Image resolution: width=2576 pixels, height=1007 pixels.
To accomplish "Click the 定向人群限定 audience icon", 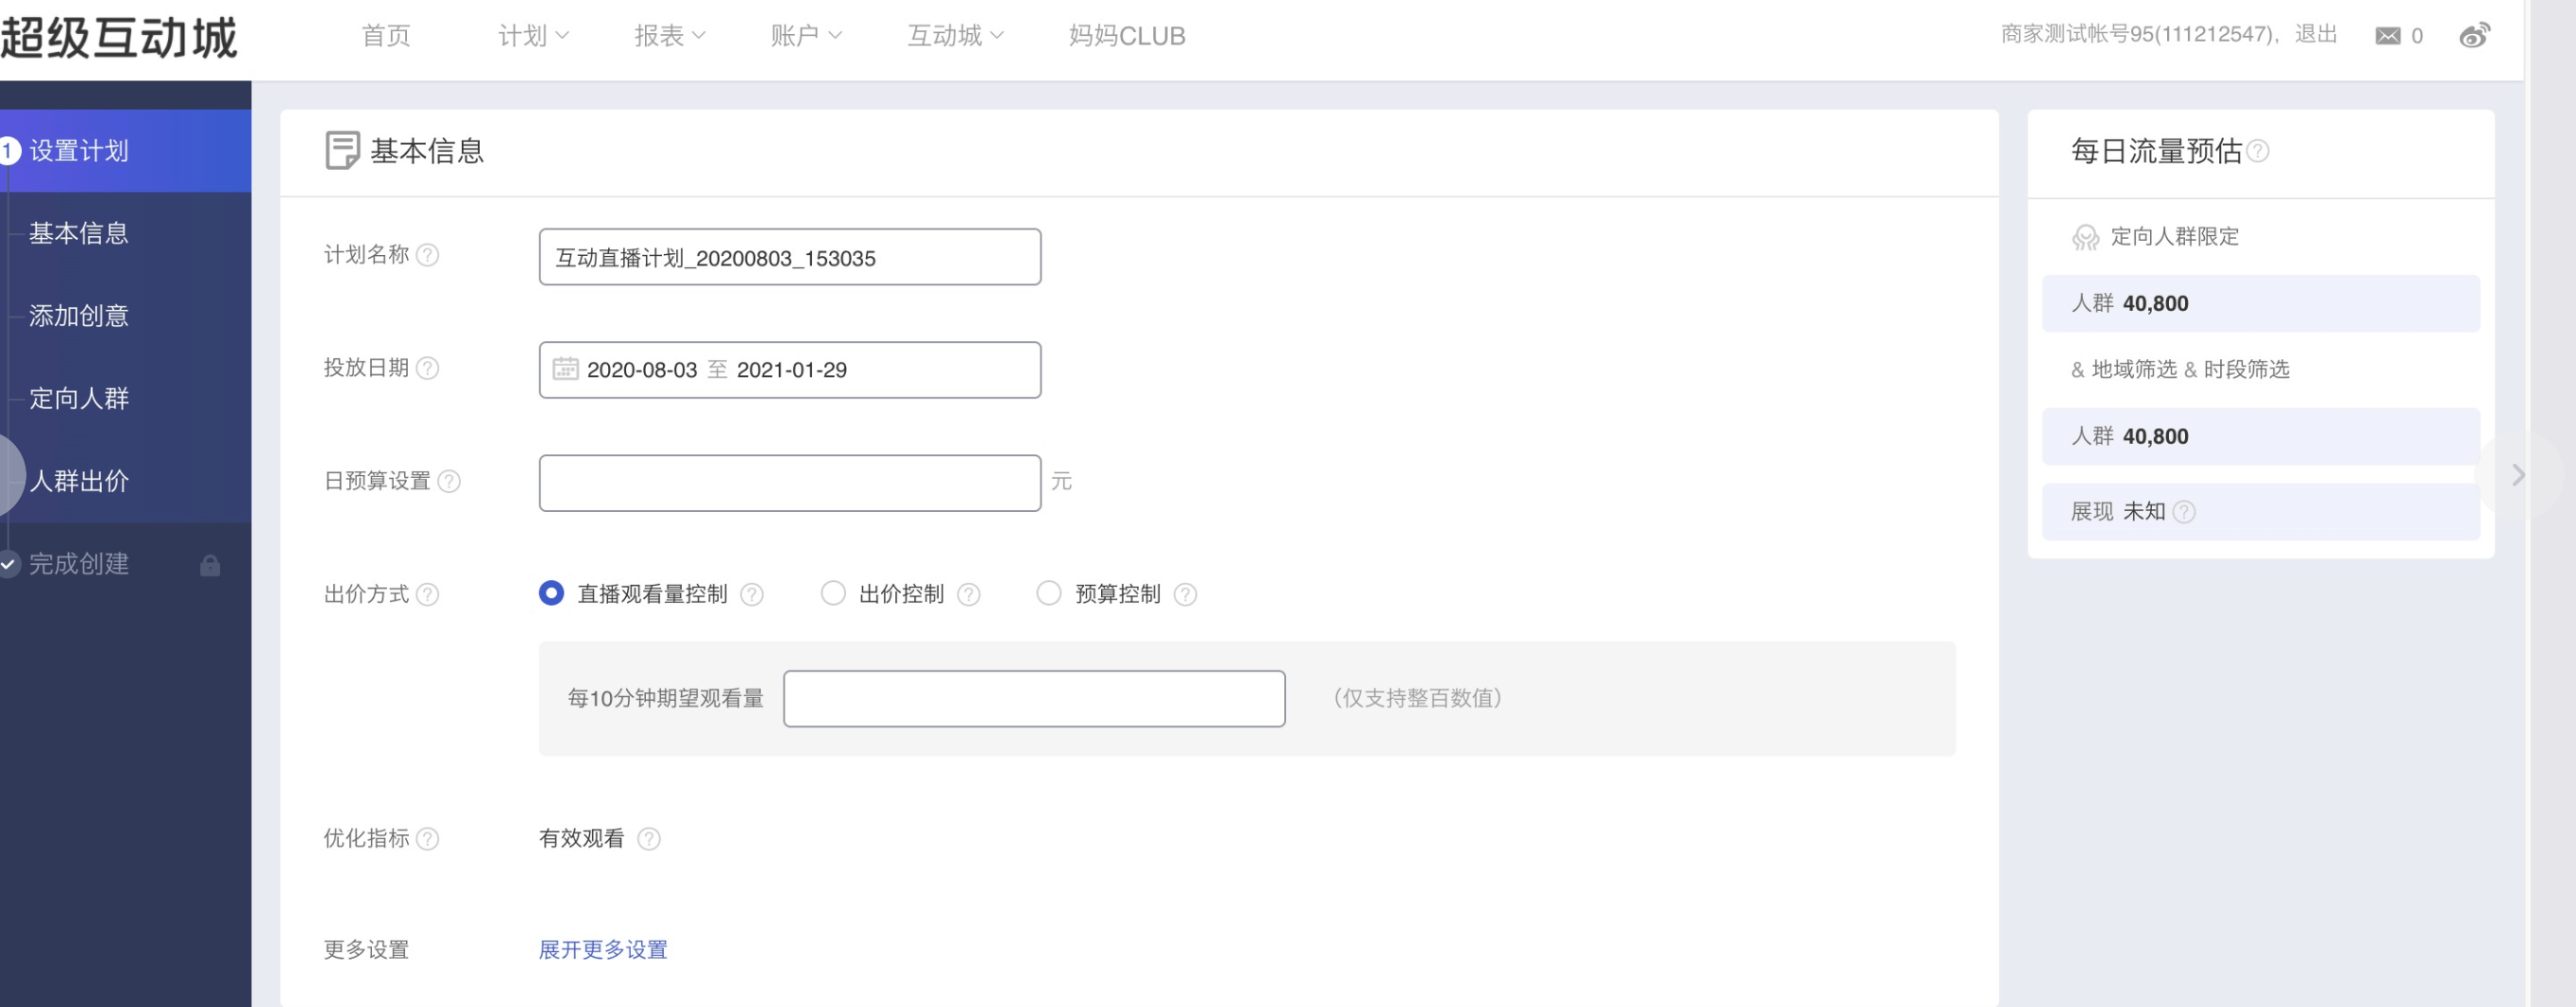I will coord(2085,237).
